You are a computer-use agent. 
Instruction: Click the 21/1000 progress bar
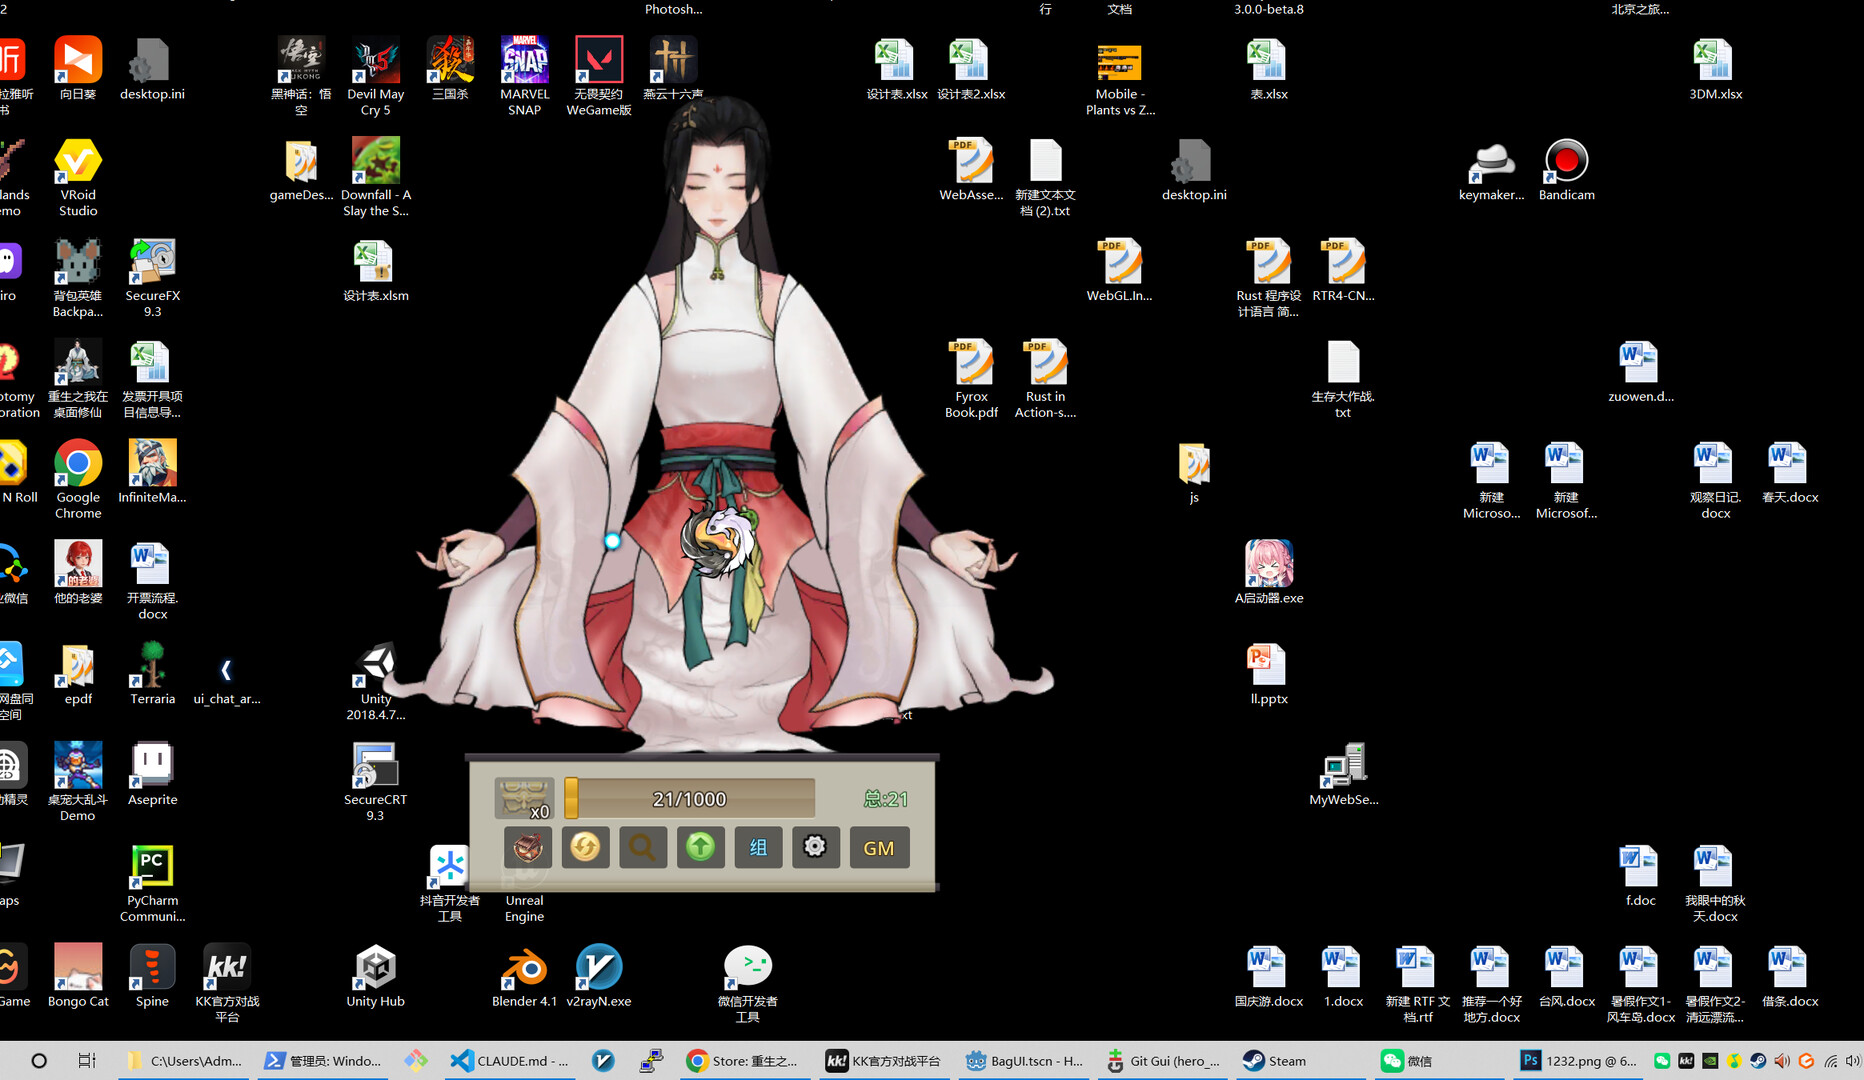click(x=688, y=798)
